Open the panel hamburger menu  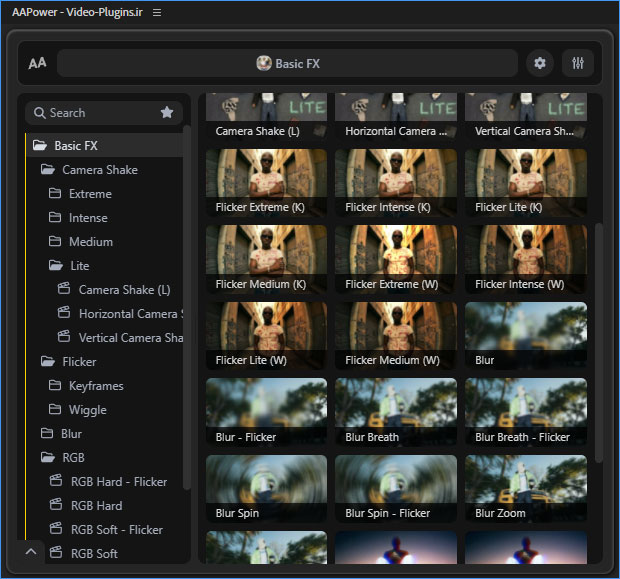pyautogui.click(x=157, y=12)
